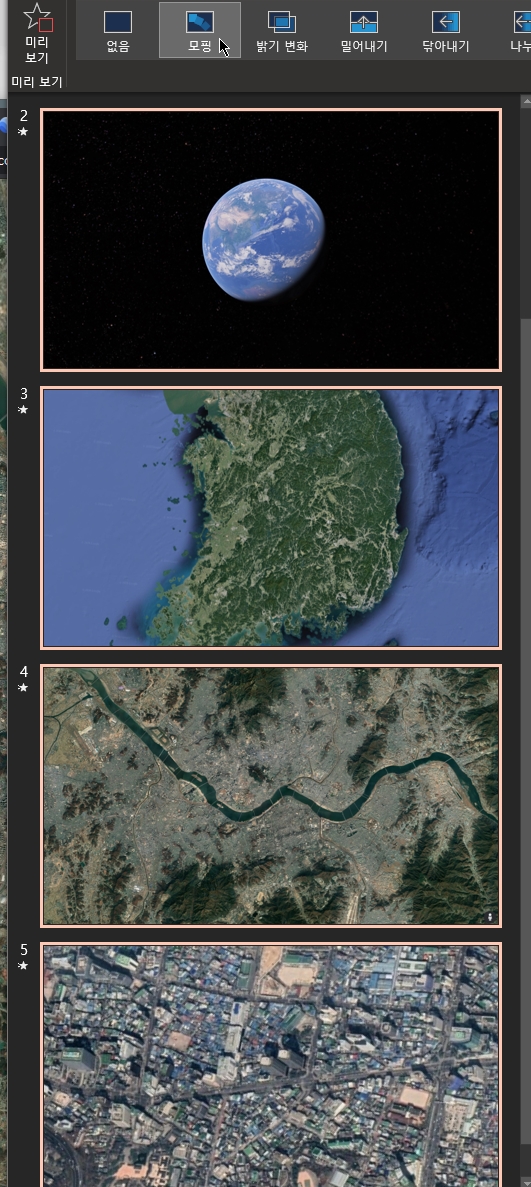Viewport: 531px width, 1187px height.
Task: Click slide number 4 label
Action: [x=23, y=671]
